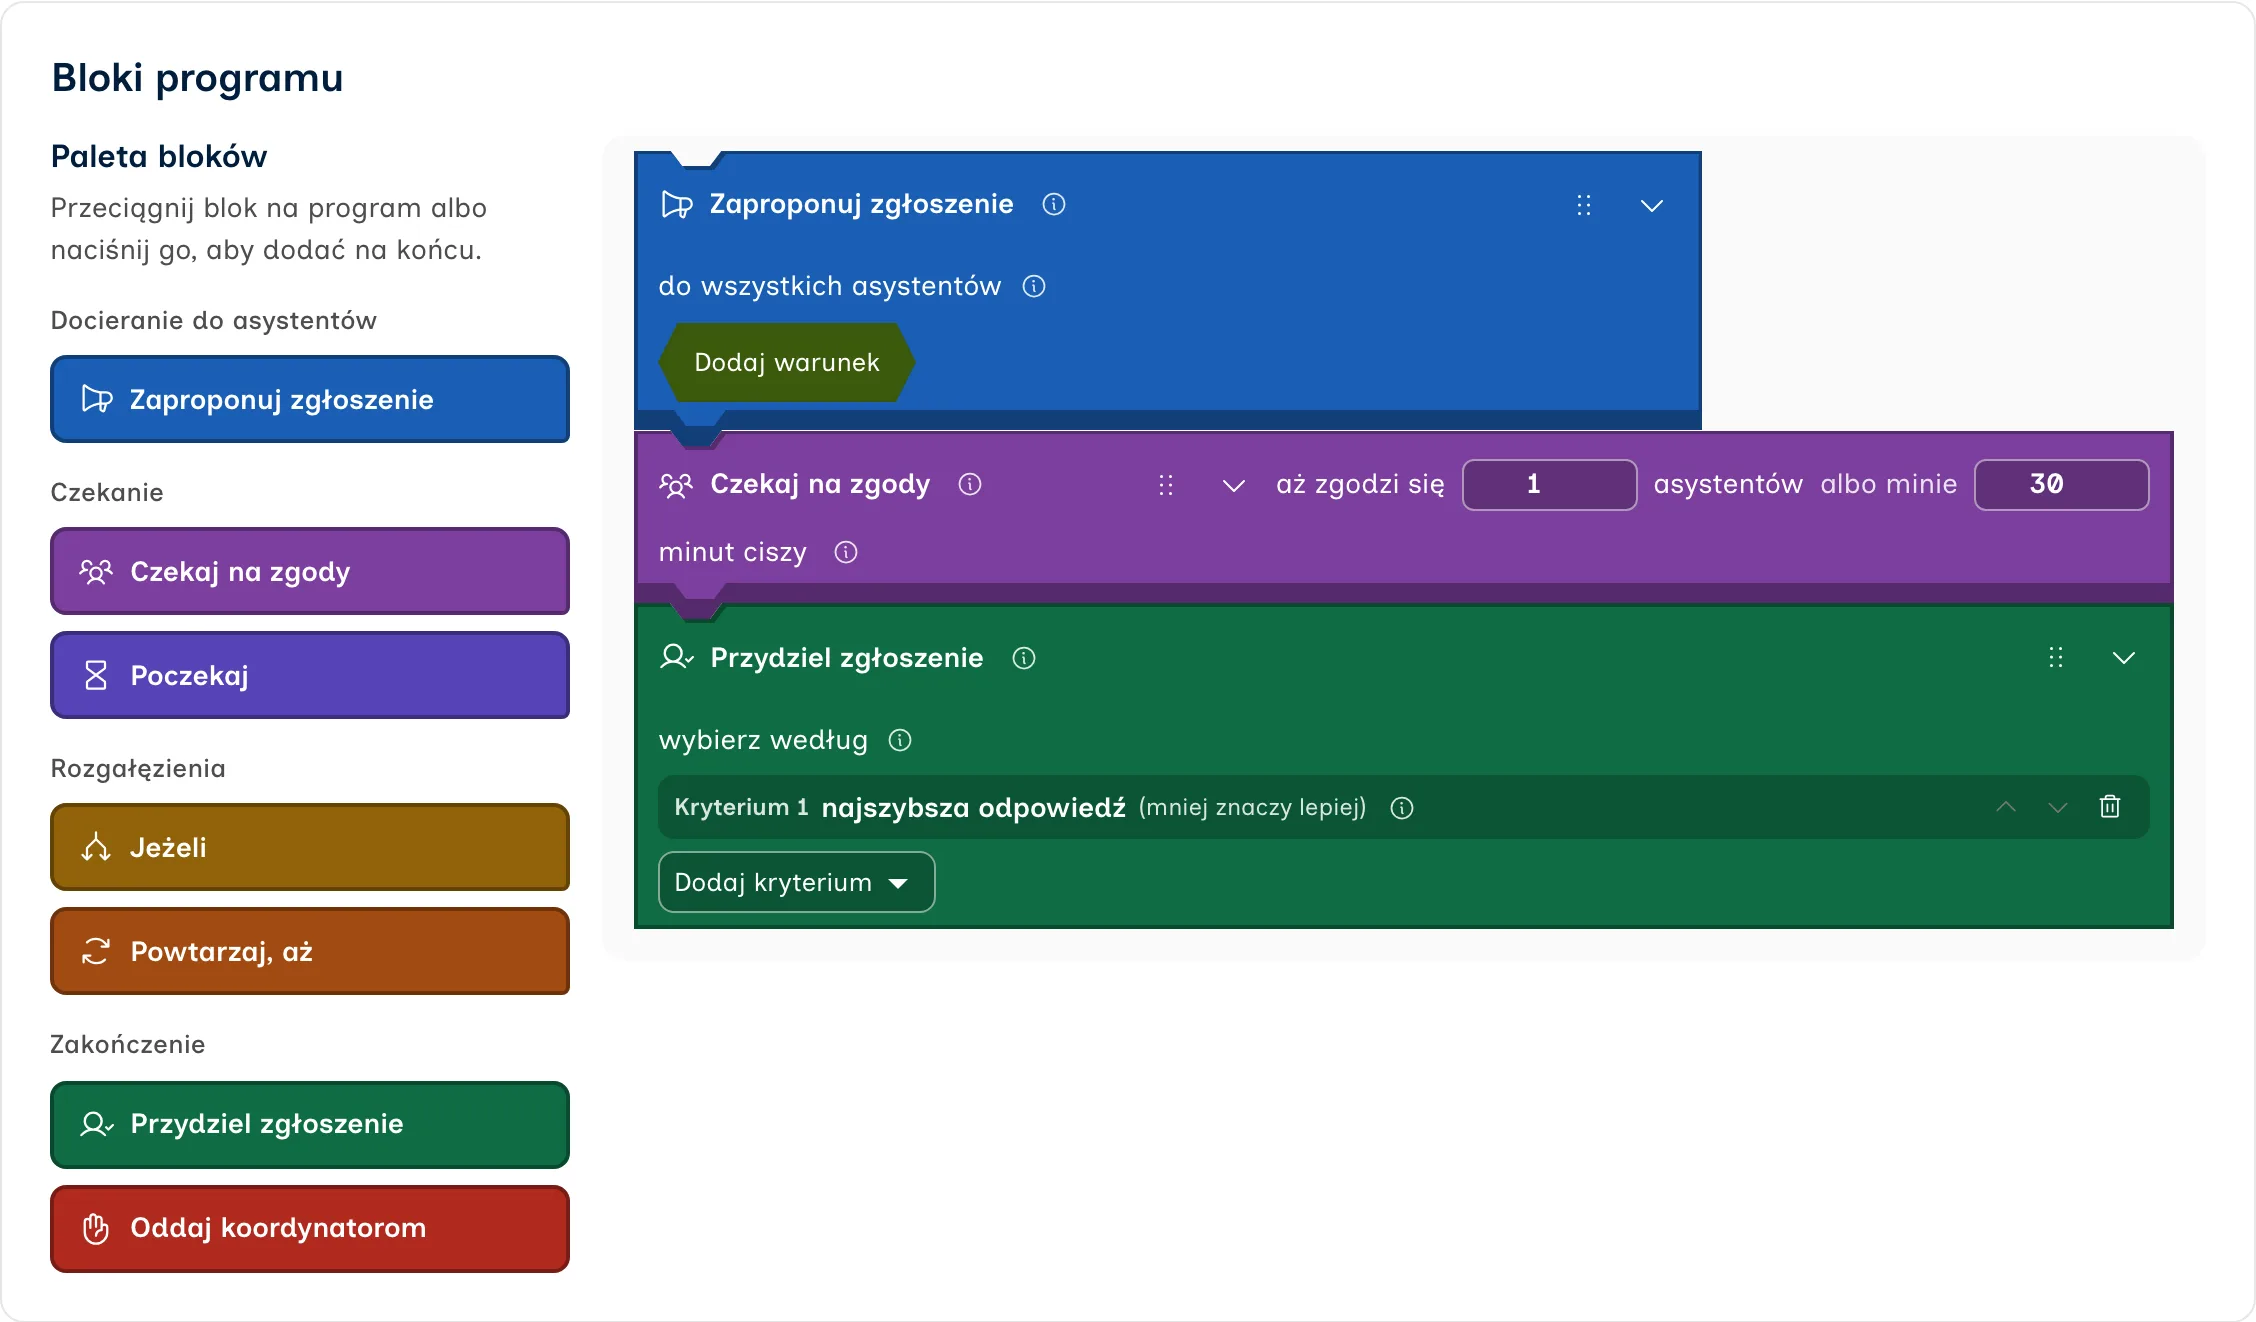The height and width of the screenshot is (1322, 2256).
Task: Click megaphone icon in Zaproponuj zgłoszenie block header
Action: 677,205
